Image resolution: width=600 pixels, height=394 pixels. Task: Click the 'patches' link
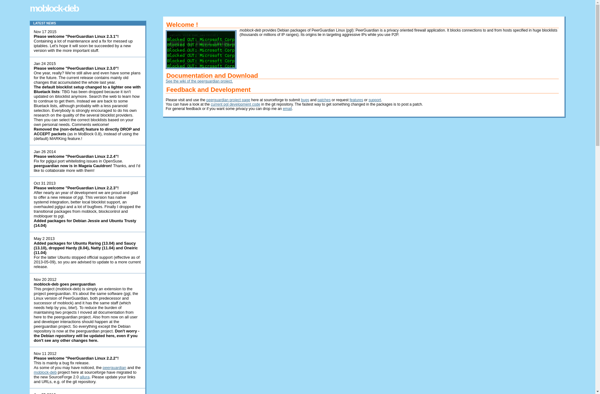click(x=324, y=100)
